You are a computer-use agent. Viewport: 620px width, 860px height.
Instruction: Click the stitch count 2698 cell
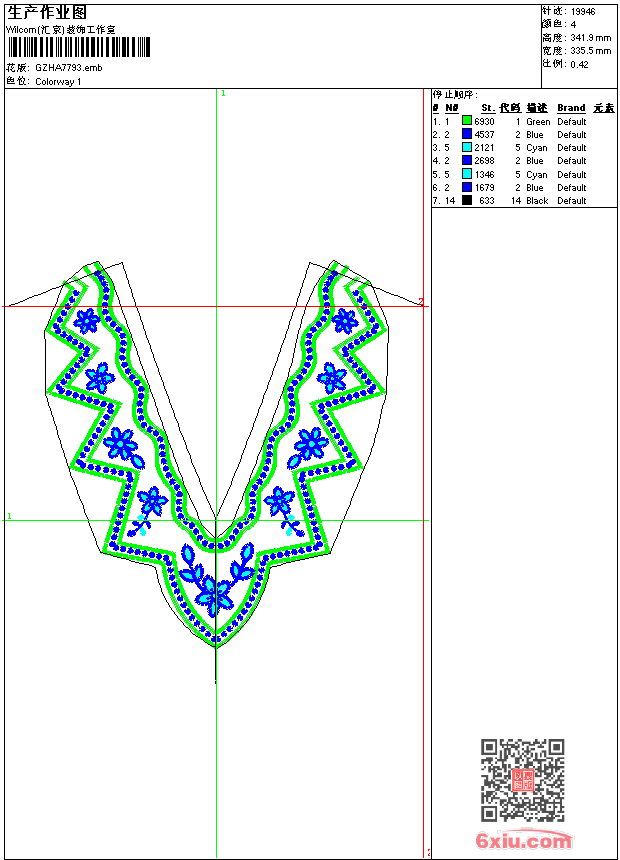(x=484, y=161)
